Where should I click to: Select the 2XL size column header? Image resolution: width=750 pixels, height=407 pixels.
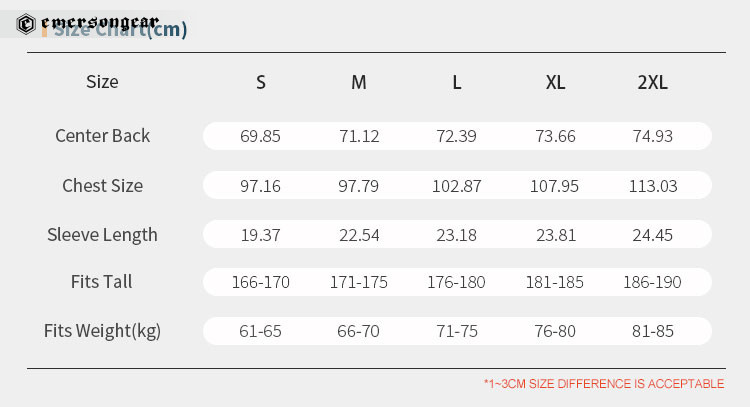coord(652,82)
